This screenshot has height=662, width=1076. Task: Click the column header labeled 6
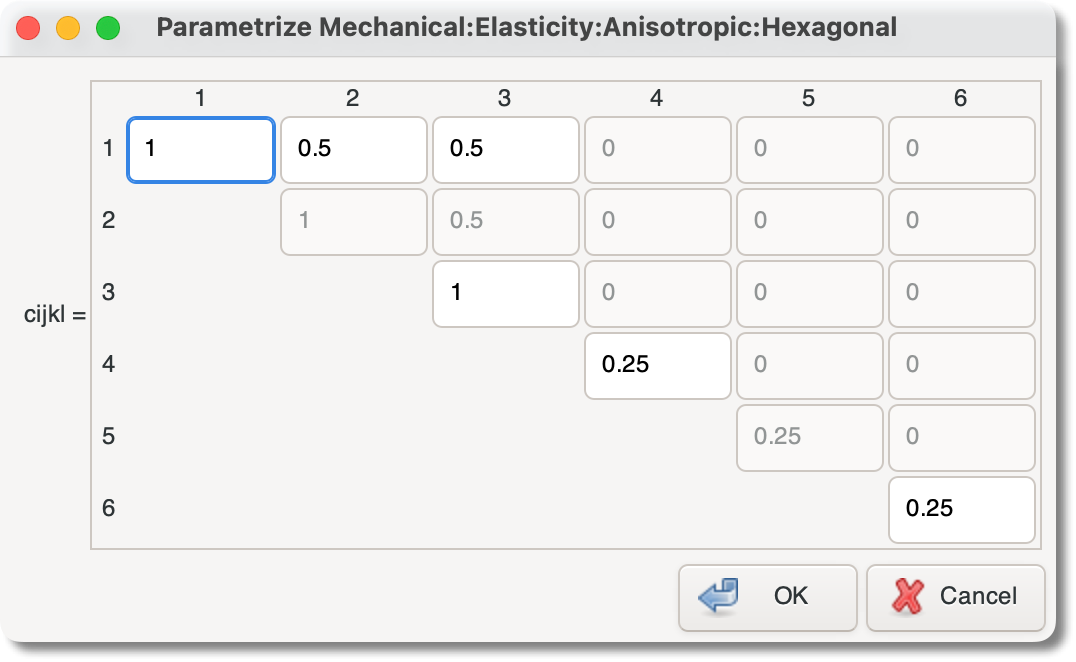tap(961, 99)
